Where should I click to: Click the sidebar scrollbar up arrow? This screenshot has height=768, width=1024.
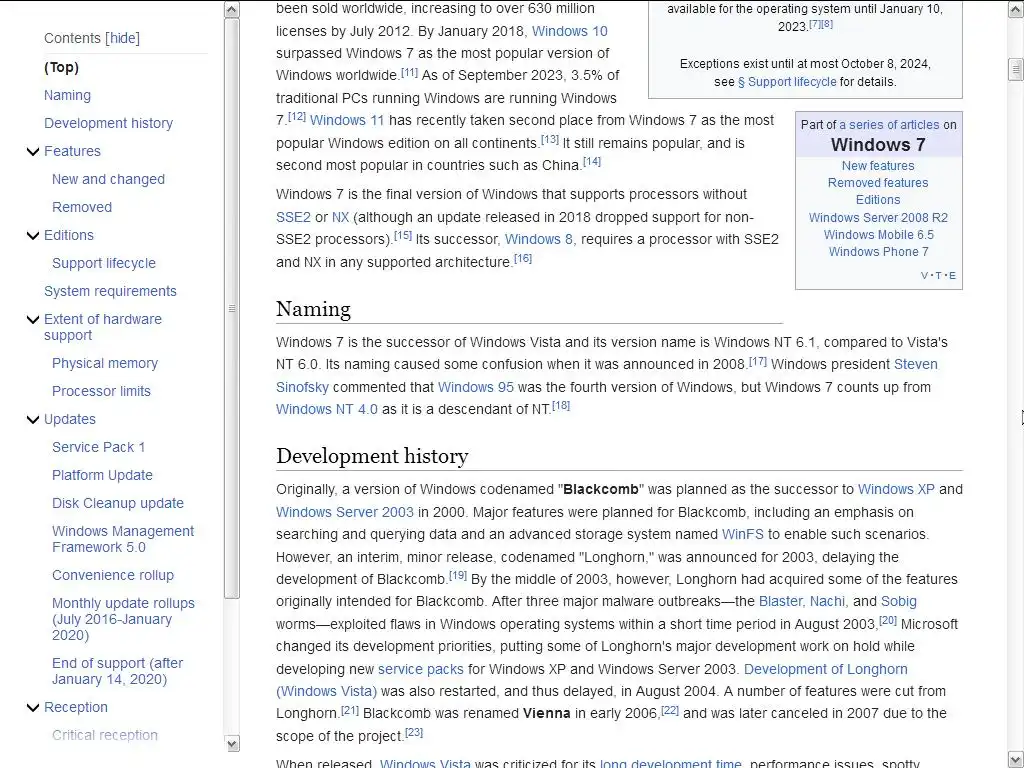point(232,9)
